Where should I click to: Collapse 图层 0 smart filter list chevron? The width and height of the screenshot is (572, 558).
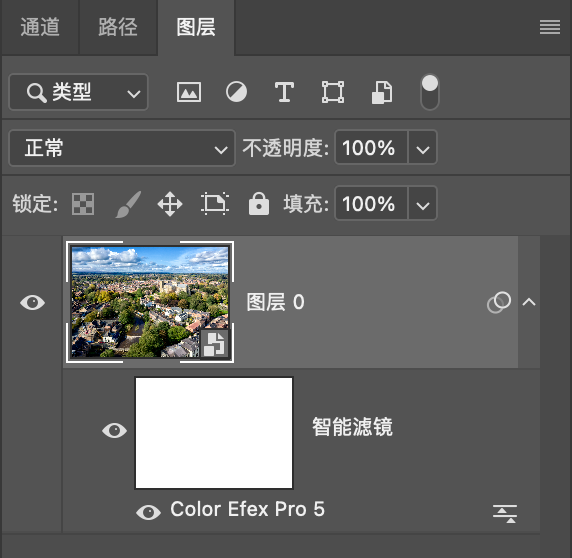529,302
